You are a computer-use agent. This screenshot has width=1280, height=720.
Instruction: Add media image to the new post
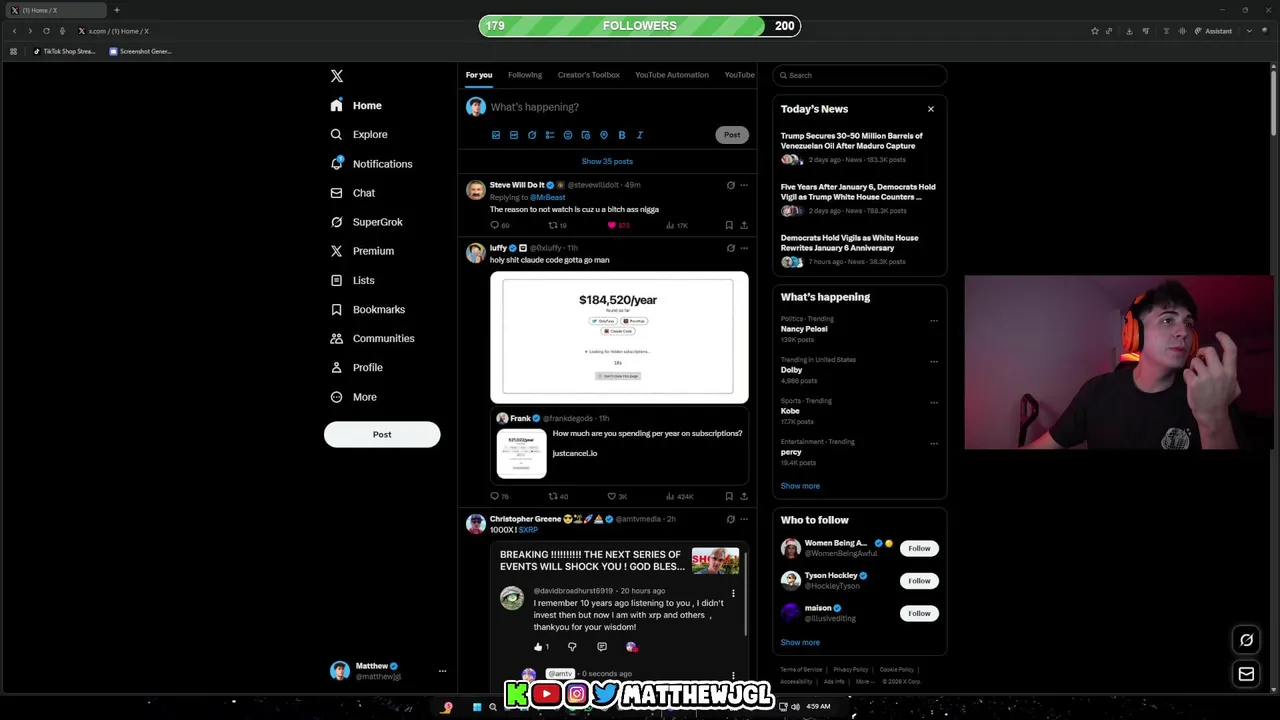coord(496,135)
